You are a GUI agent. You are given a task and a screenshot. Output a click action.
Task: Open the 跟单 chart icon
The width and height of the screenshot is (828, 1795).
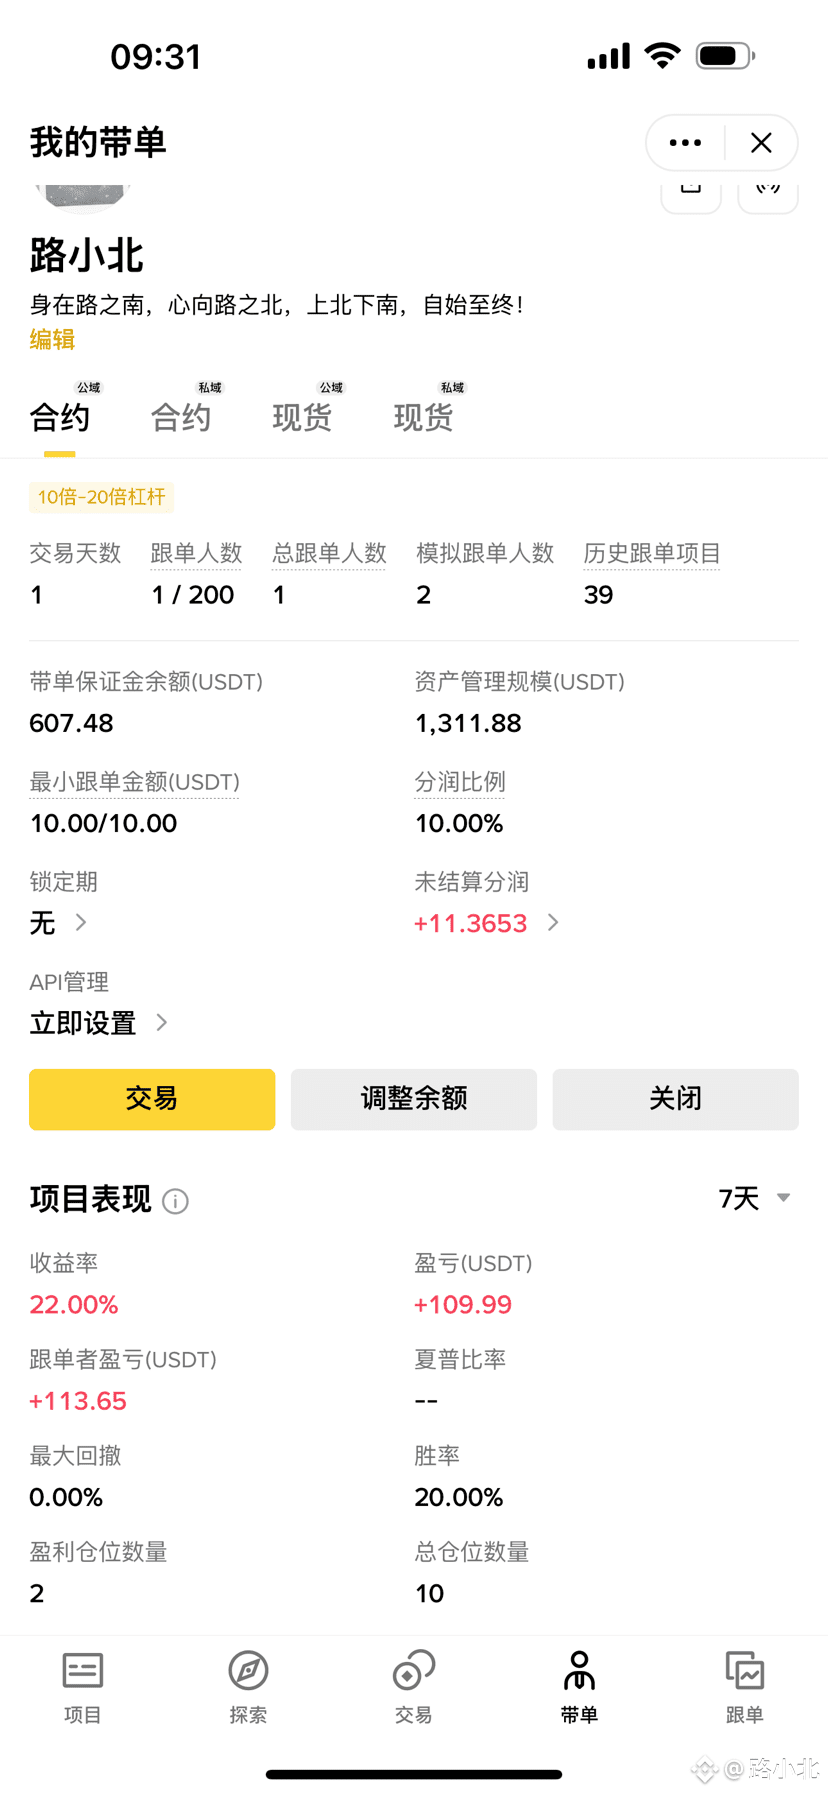tap(744, 1671)
